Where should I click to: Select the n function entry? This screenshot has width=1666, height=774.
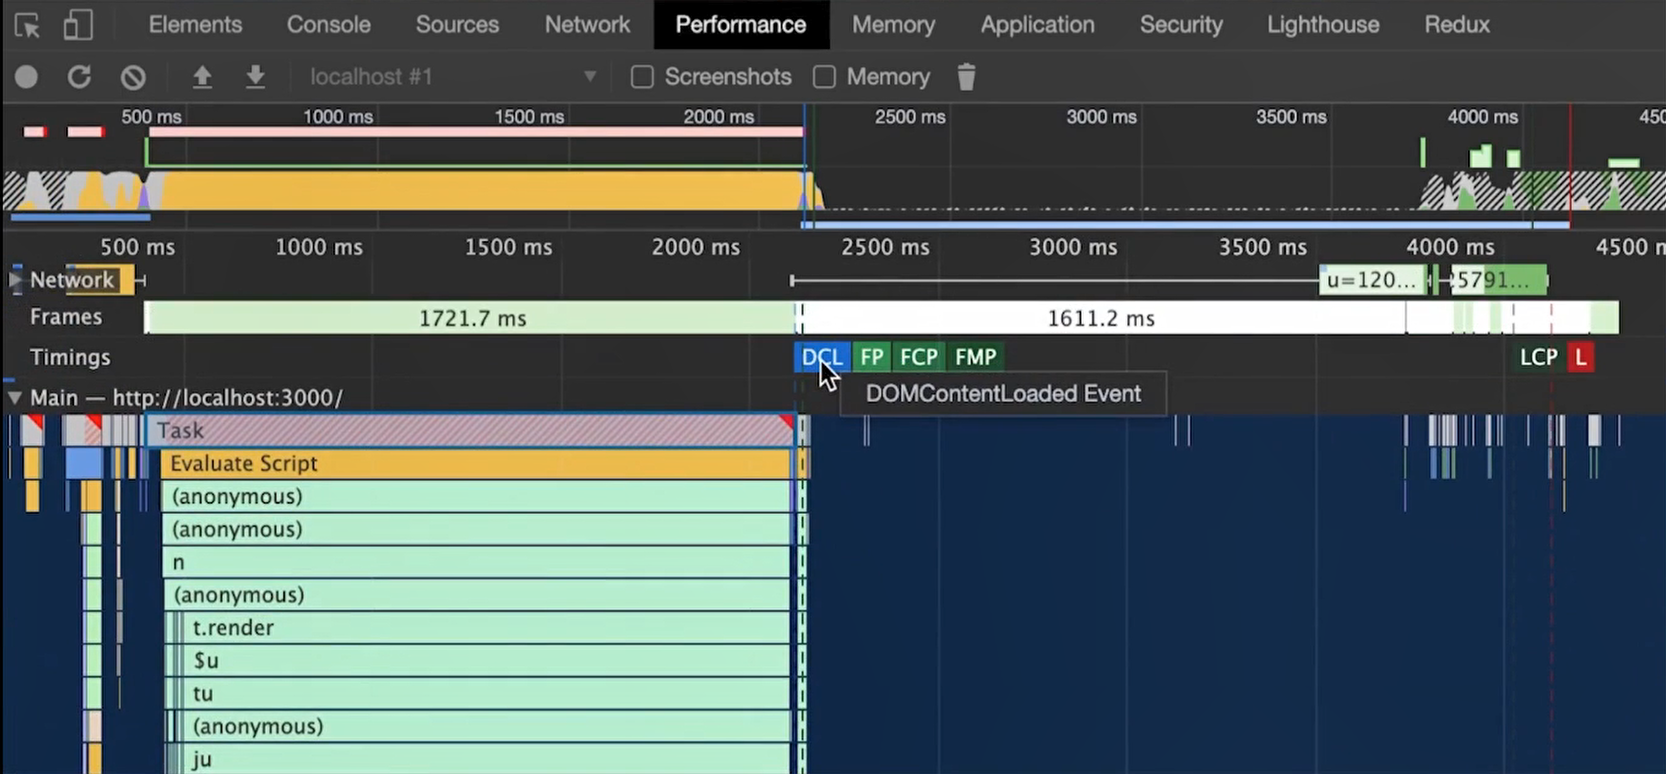[476, 563]
